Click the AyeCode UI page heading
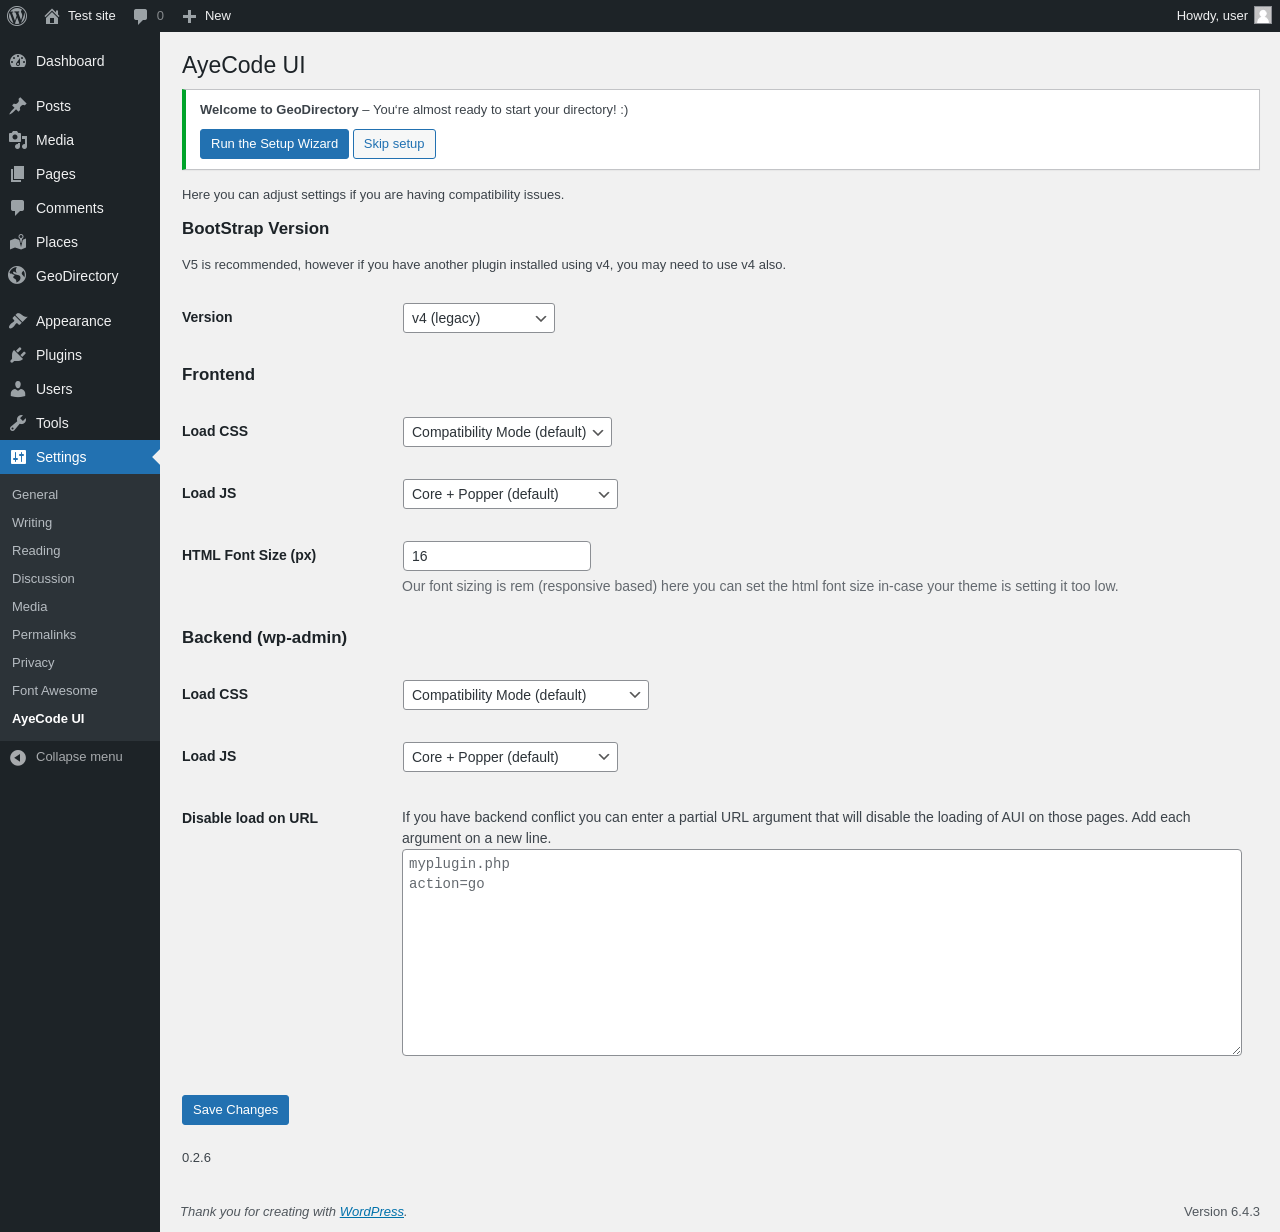 click(244, 65)
